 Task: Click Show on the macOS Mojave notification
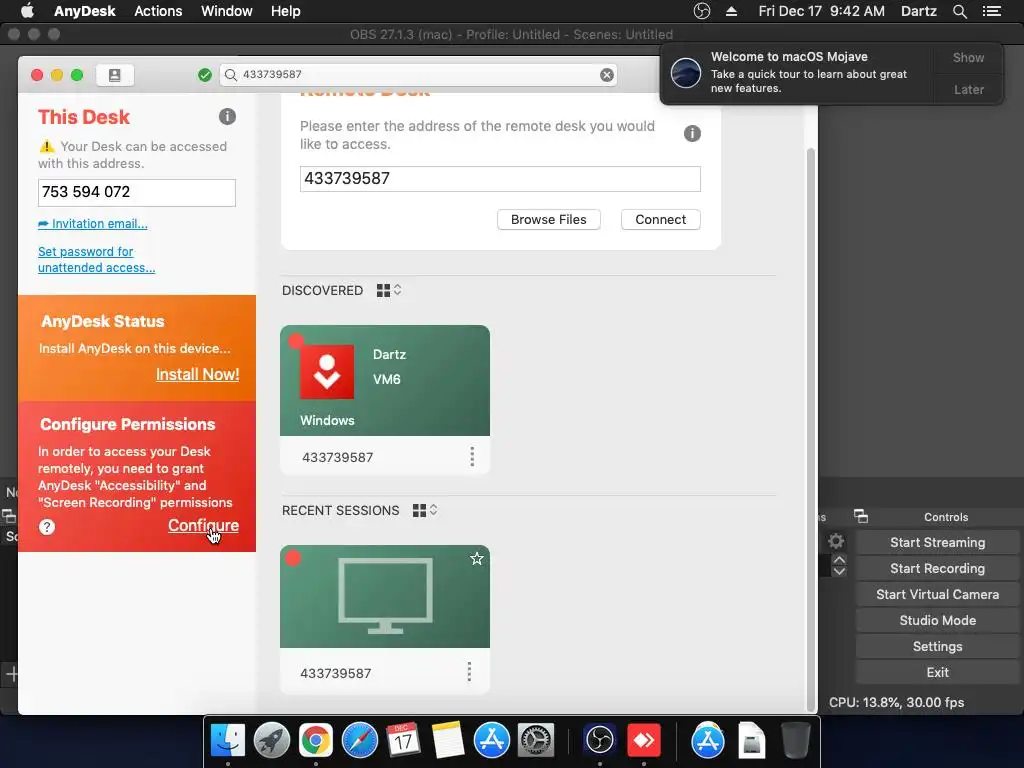[968, 58]
